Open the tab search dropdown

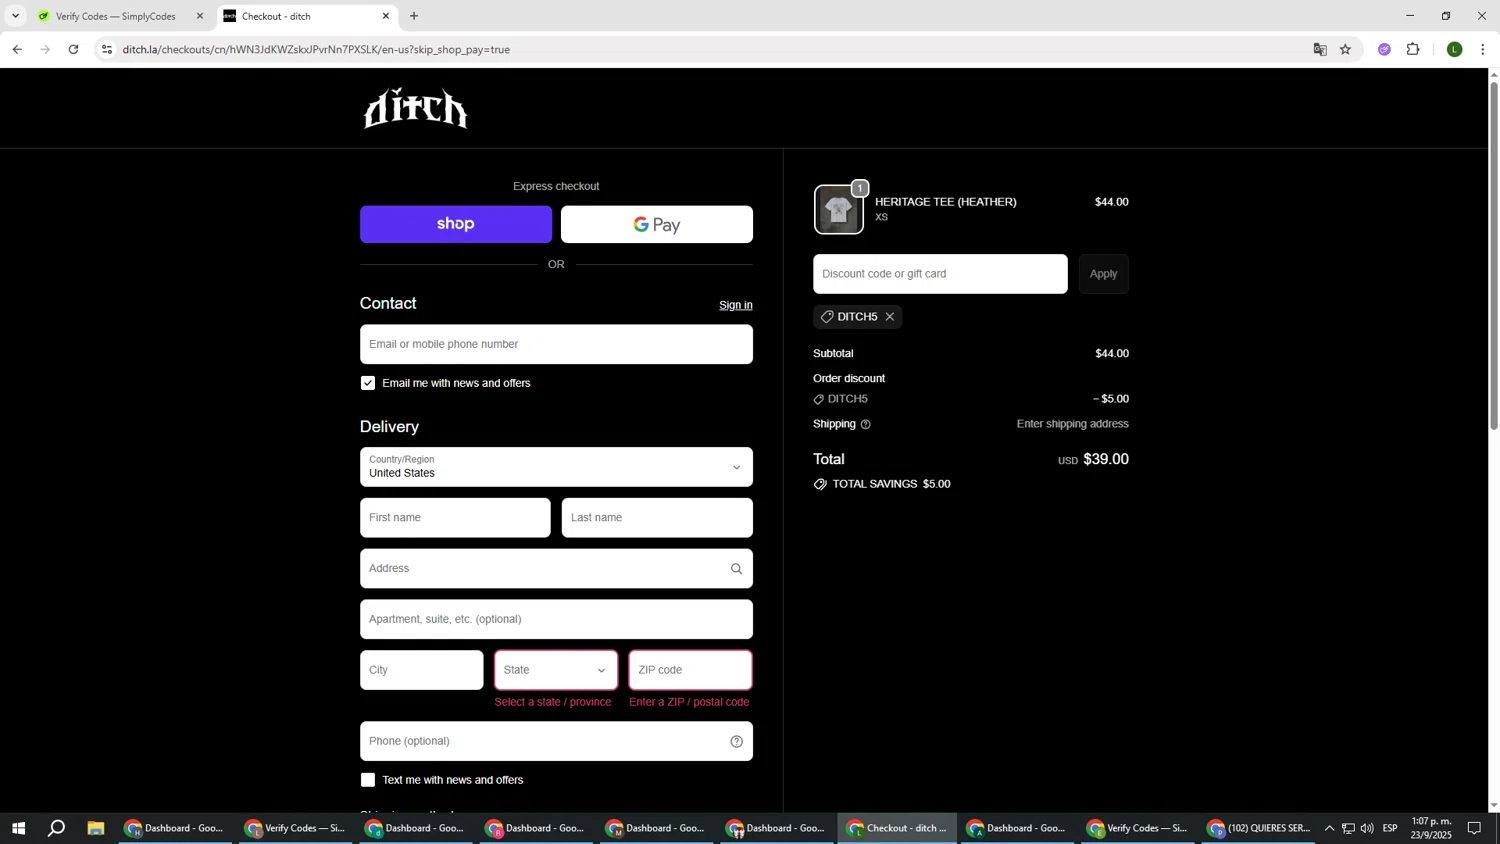click(15, 16)
